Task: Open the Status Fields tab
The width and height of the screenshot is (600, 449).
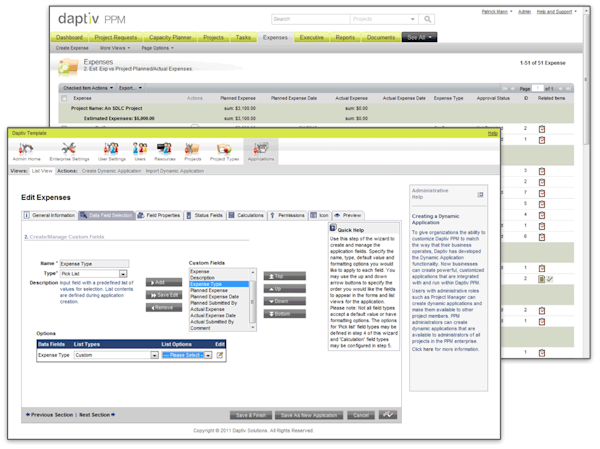Action: click(x=205, y=216)
